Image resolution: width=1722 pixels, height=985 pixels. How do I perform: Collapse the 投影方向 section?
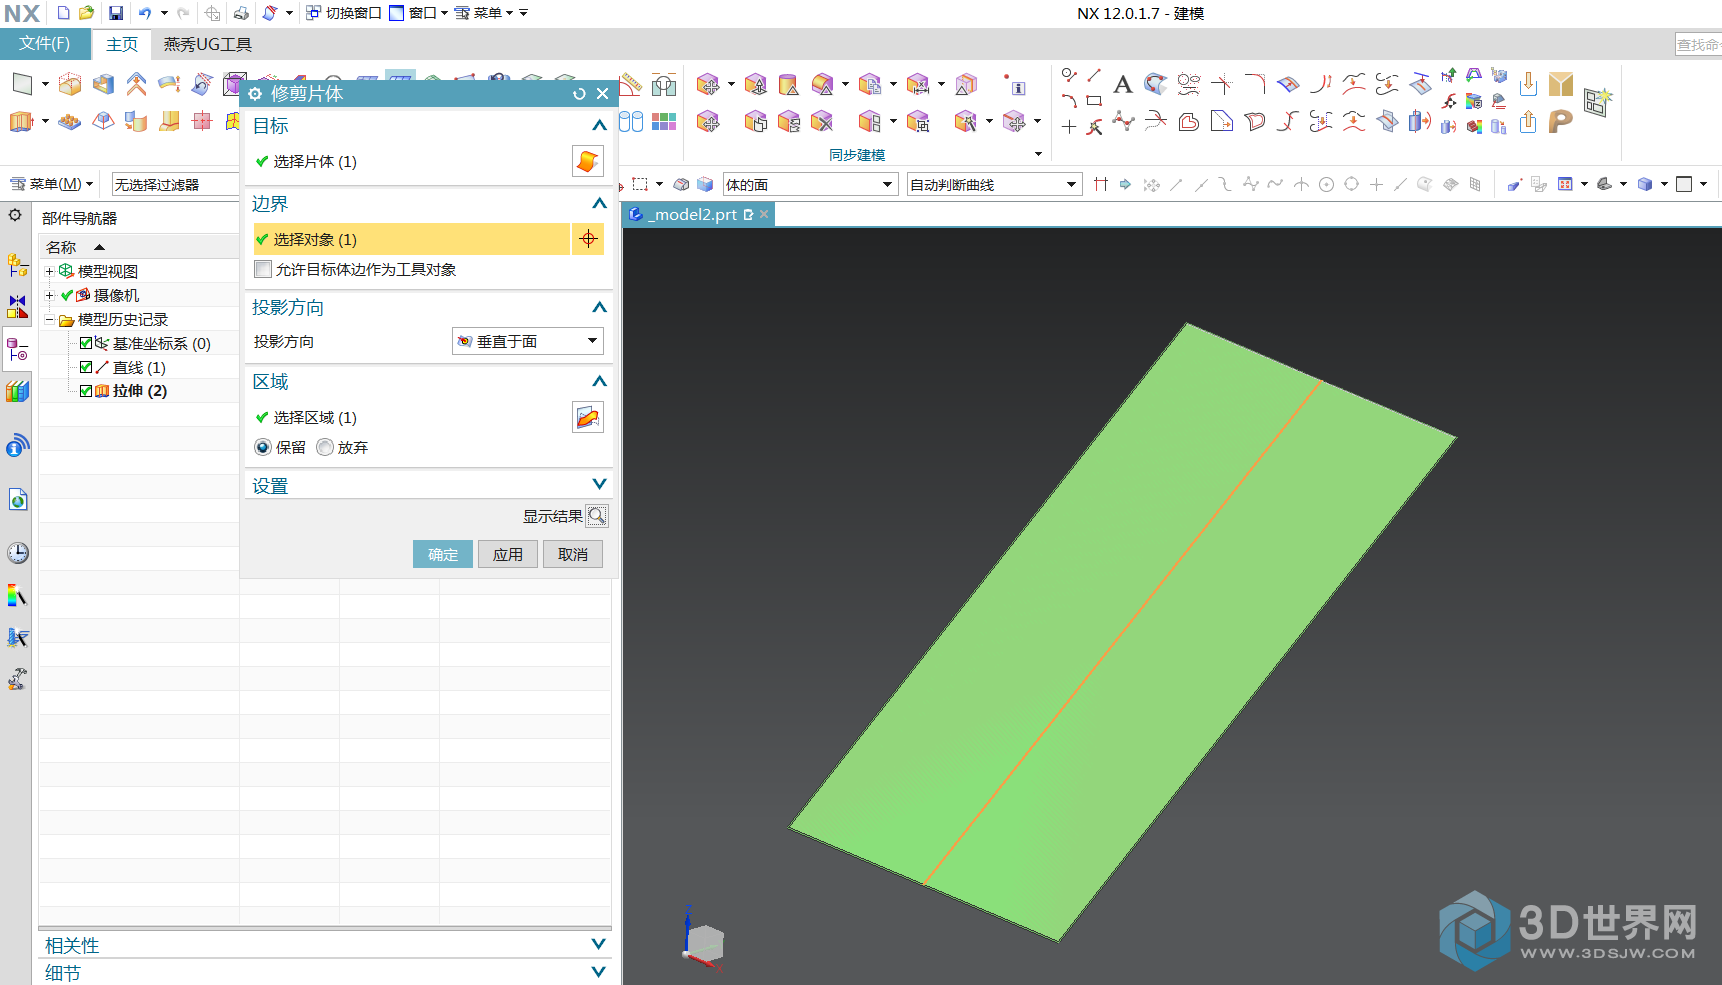click(599, 308)
